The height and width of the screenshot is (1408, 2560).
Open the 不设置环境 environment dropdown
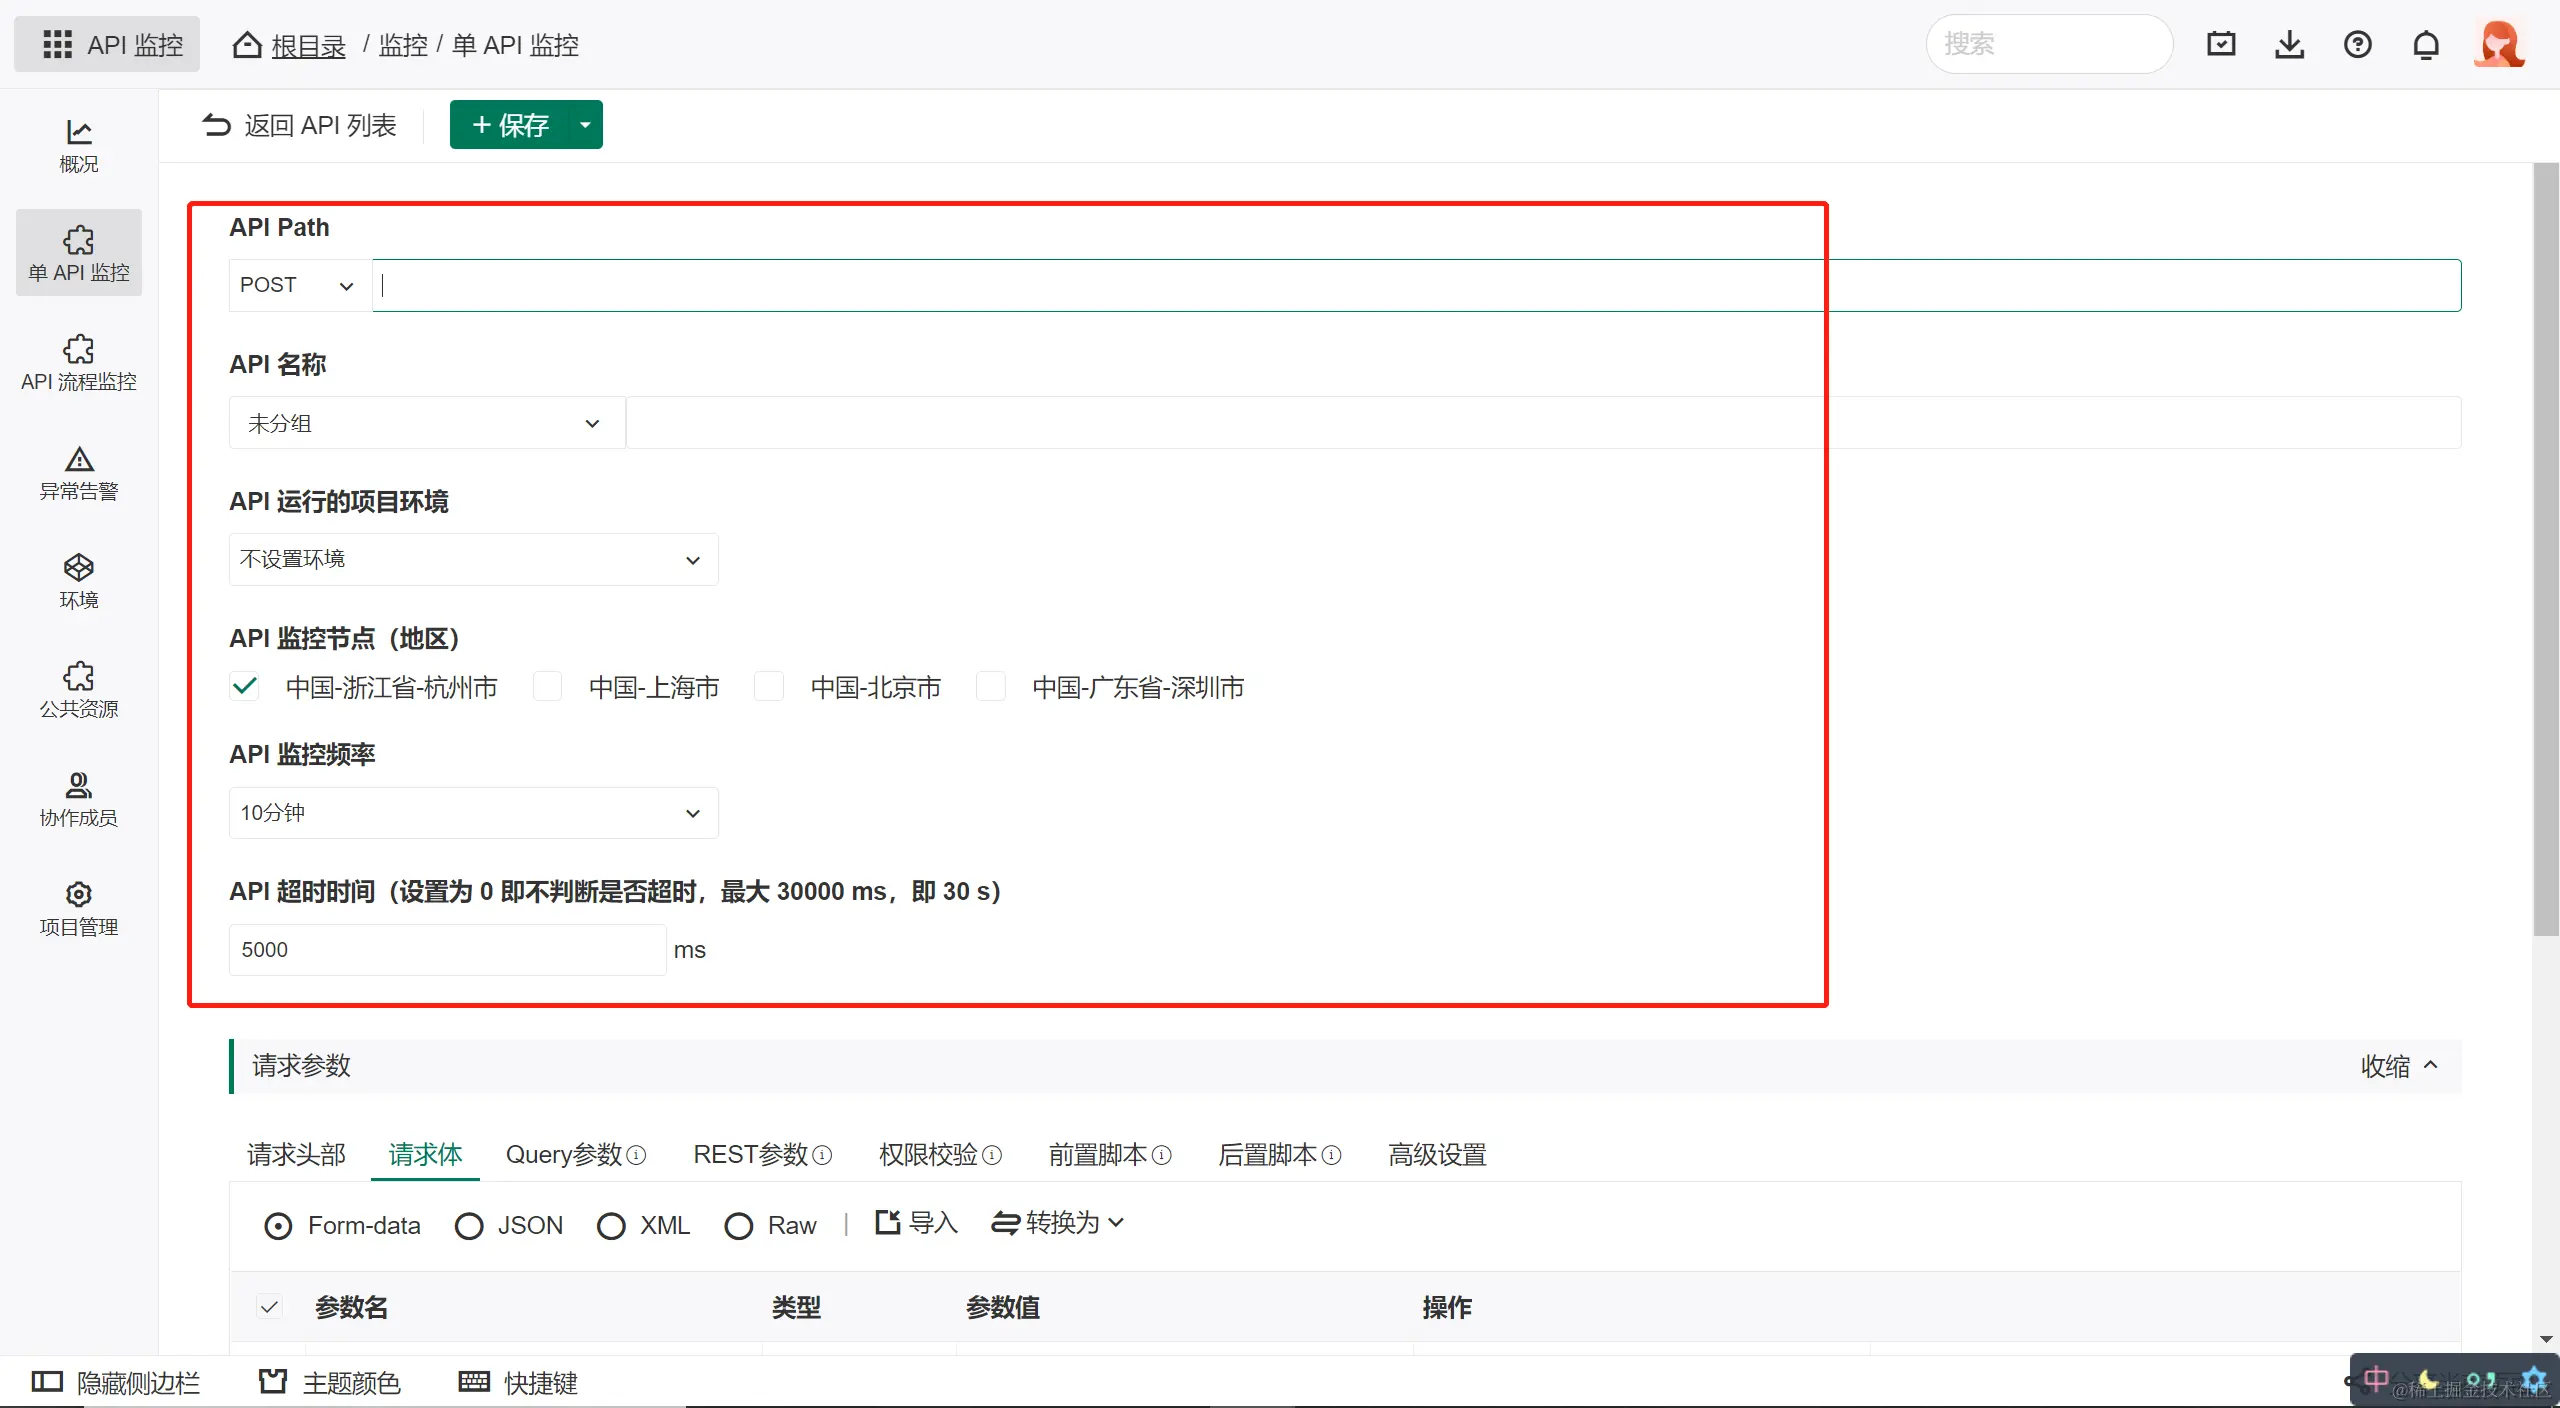[473, 560]
